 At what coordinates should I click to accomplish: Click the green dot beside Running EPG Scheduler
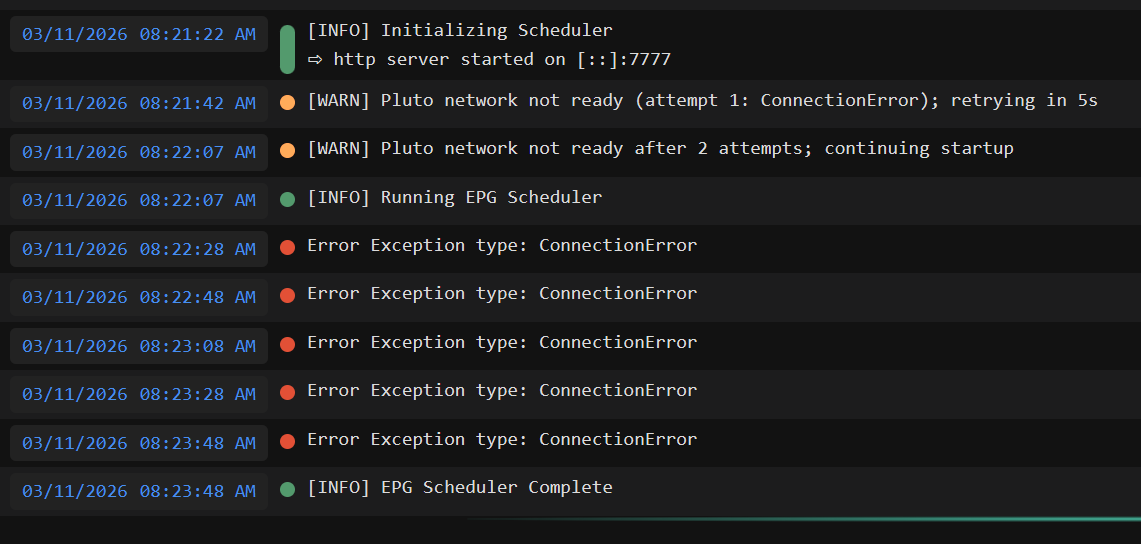click(288, 199)
